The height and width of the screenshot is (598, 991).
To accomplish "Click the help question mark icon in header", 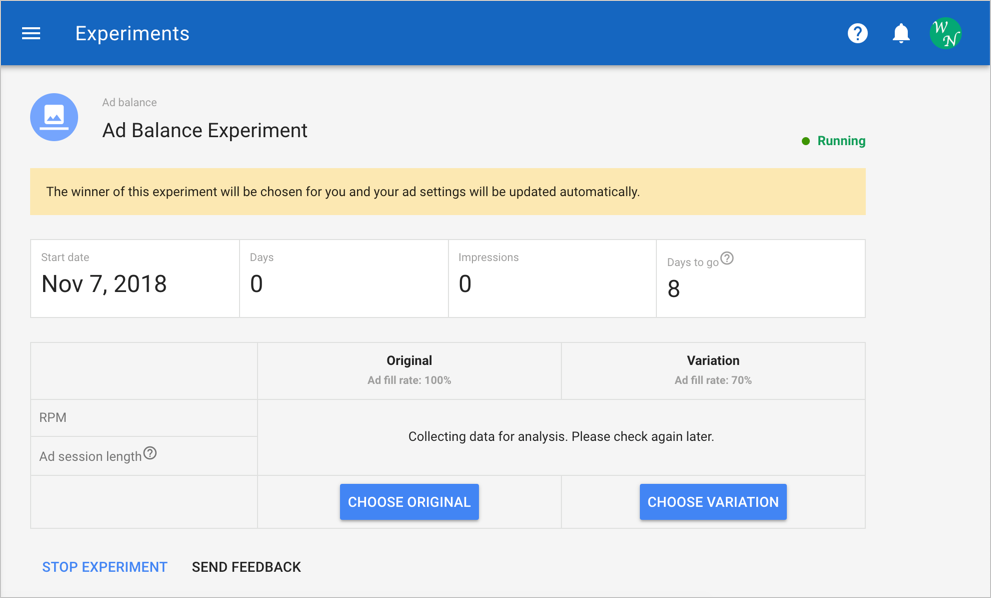I will (857, 33).
